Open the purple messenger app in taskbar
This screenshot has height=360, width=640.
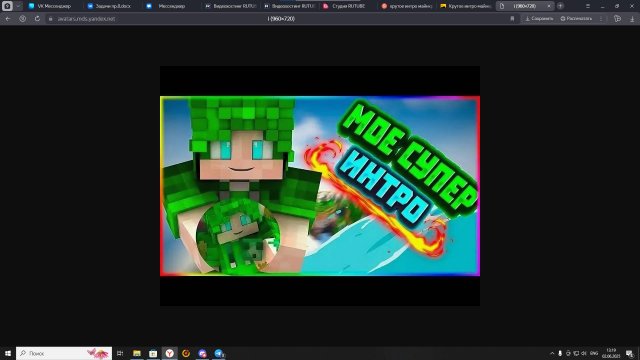click(202, 353)
